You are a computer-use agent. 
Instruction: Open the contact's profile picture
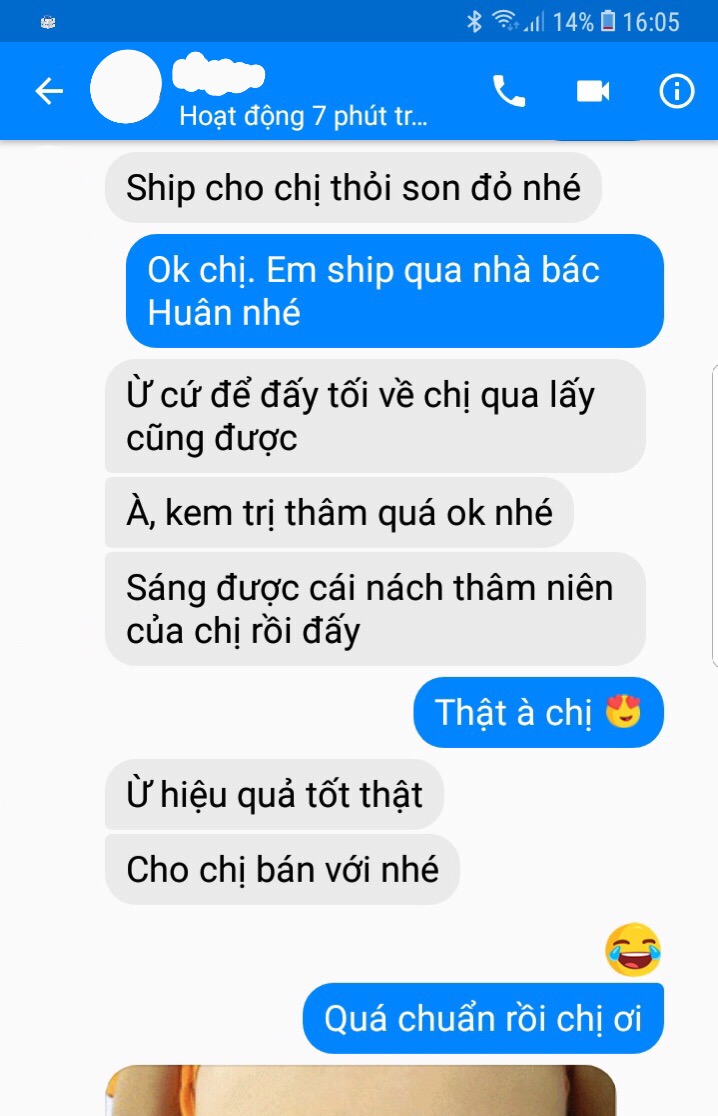(x=126, y=87)
